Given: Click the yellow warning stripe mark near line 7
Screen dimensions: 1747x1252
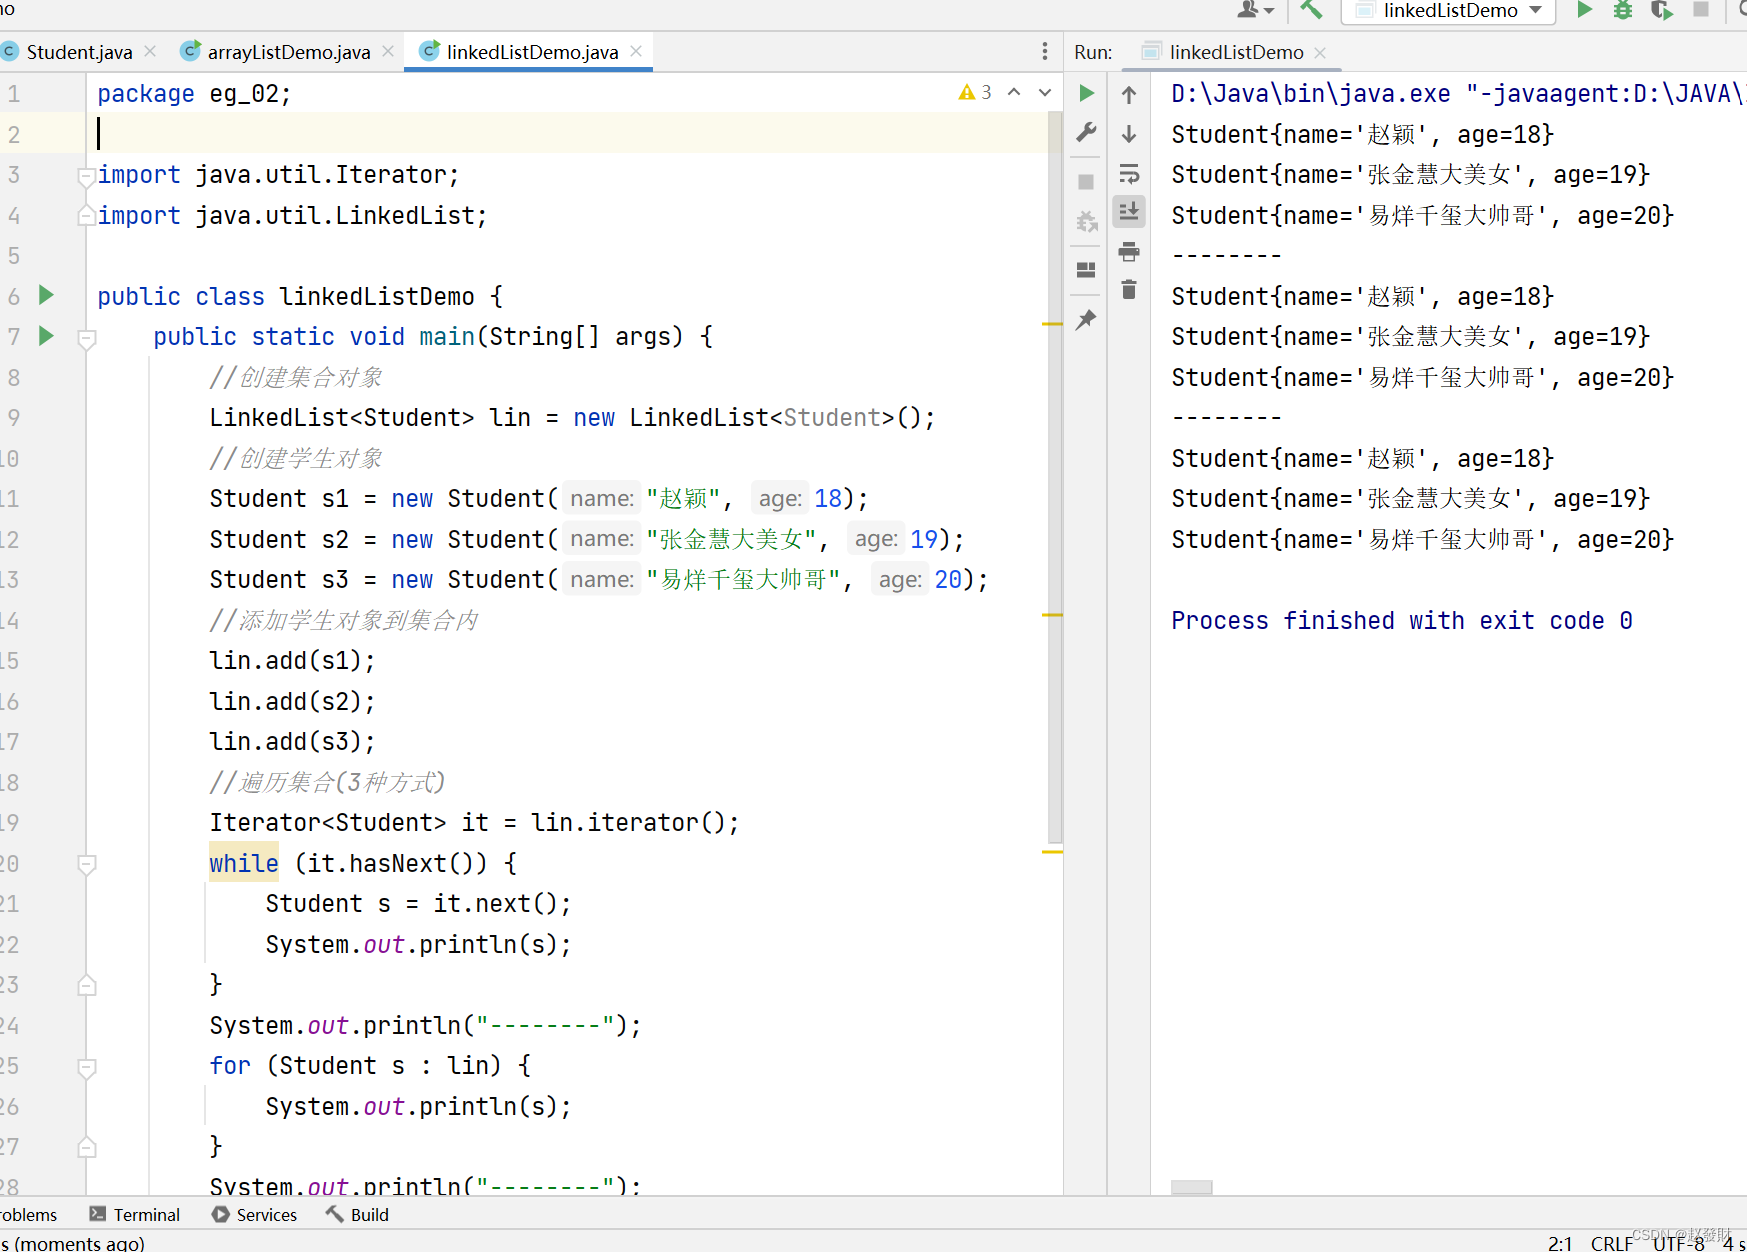Looking at the screenshot, I should pyautogui.click(x=1052, y=324).
